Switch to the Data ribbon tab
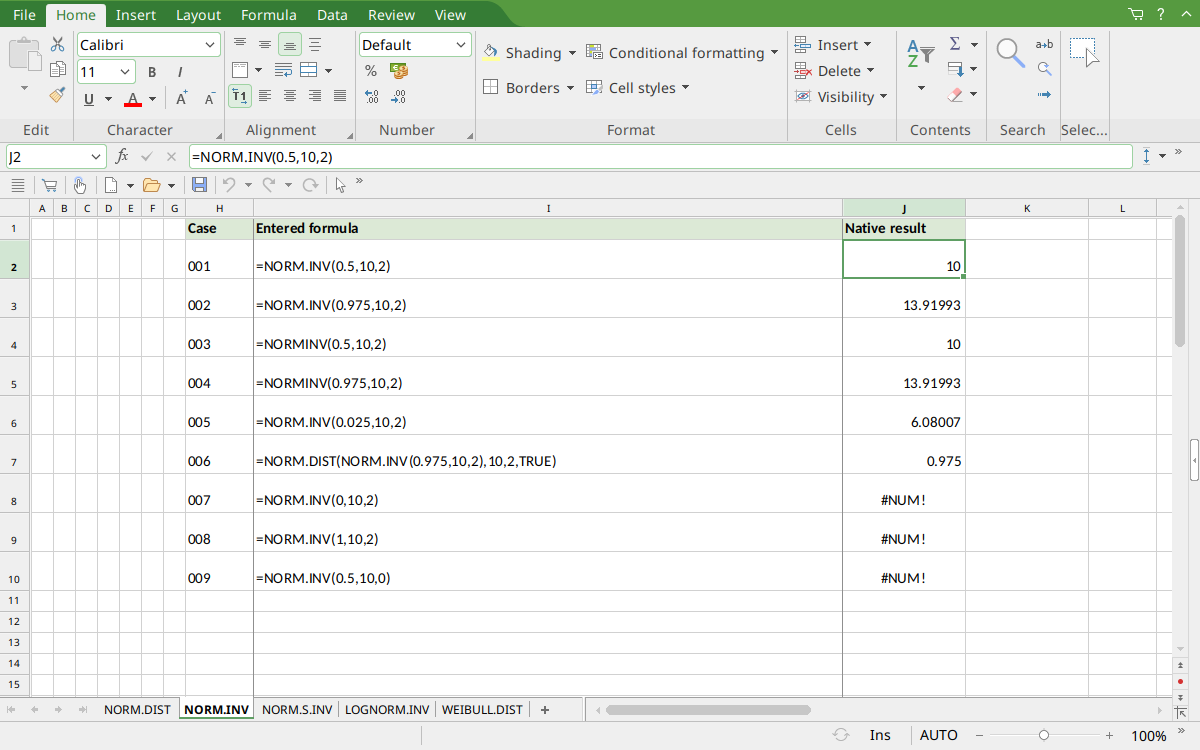1200x750 pixels. (x=332, y=15)
